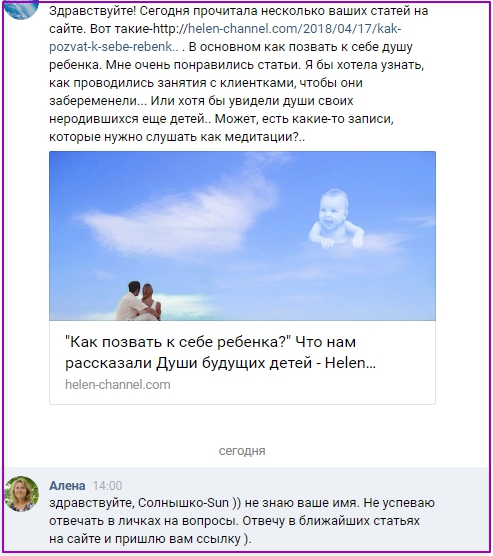Click the line "которые нужно слушать как медитации?.."

pyautogui.click(x=177, y=137)
